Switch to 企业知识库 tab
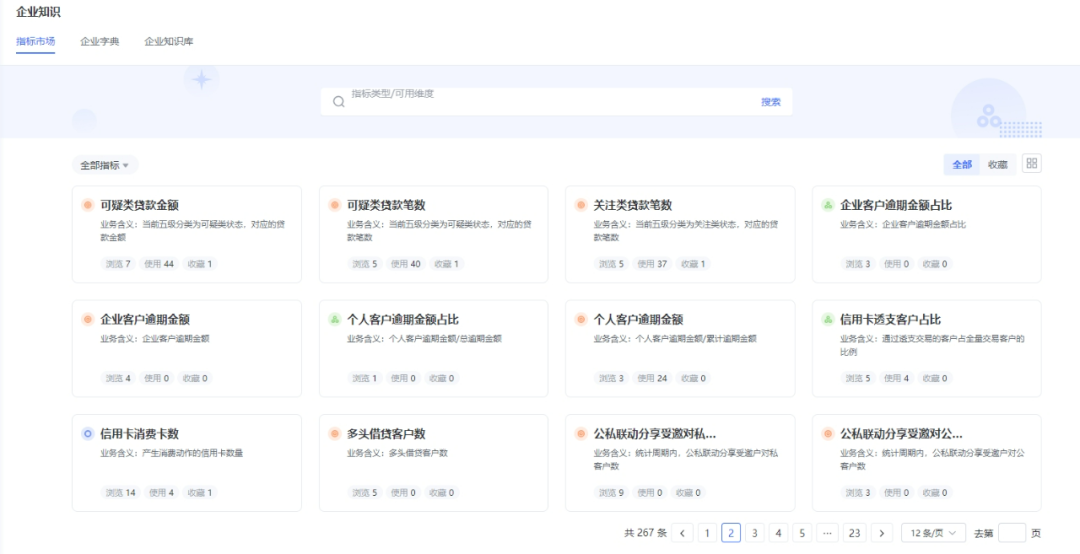This screenshot has height=554, width=1080. tap(169, 42)
